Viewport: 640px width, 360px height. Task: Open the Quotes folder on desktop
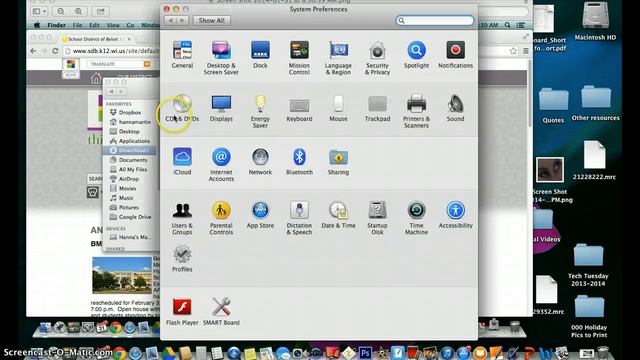553,105
